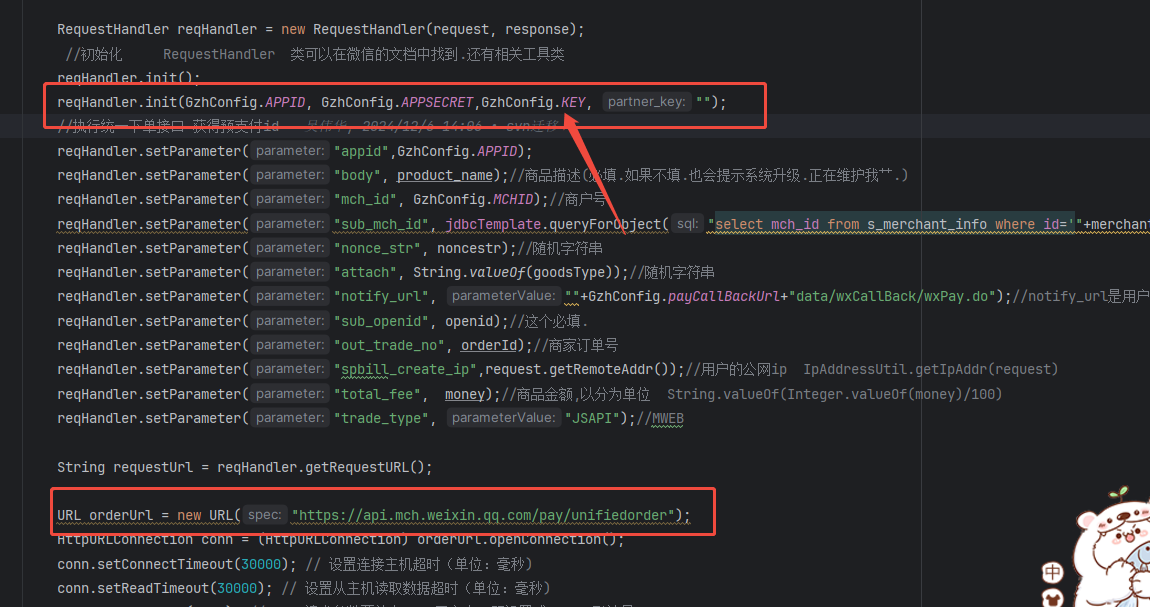Screen dimensions: 1150x607
Task: Click the partner_key: inlay hint
Action: 647,102
